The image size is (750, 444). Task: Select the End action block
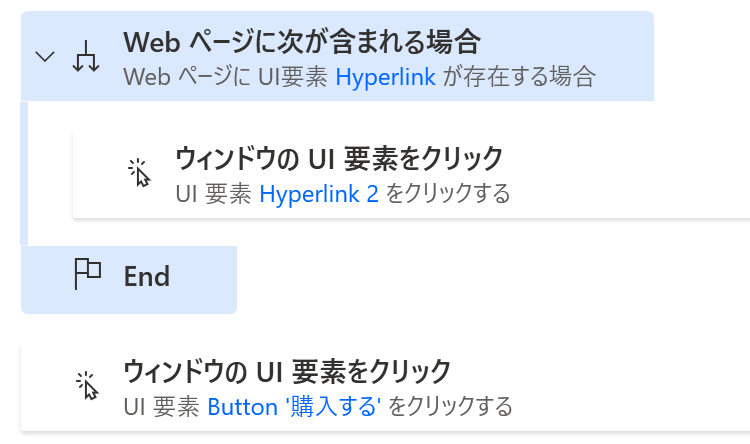pyautogui.click(x=129, y=280)
